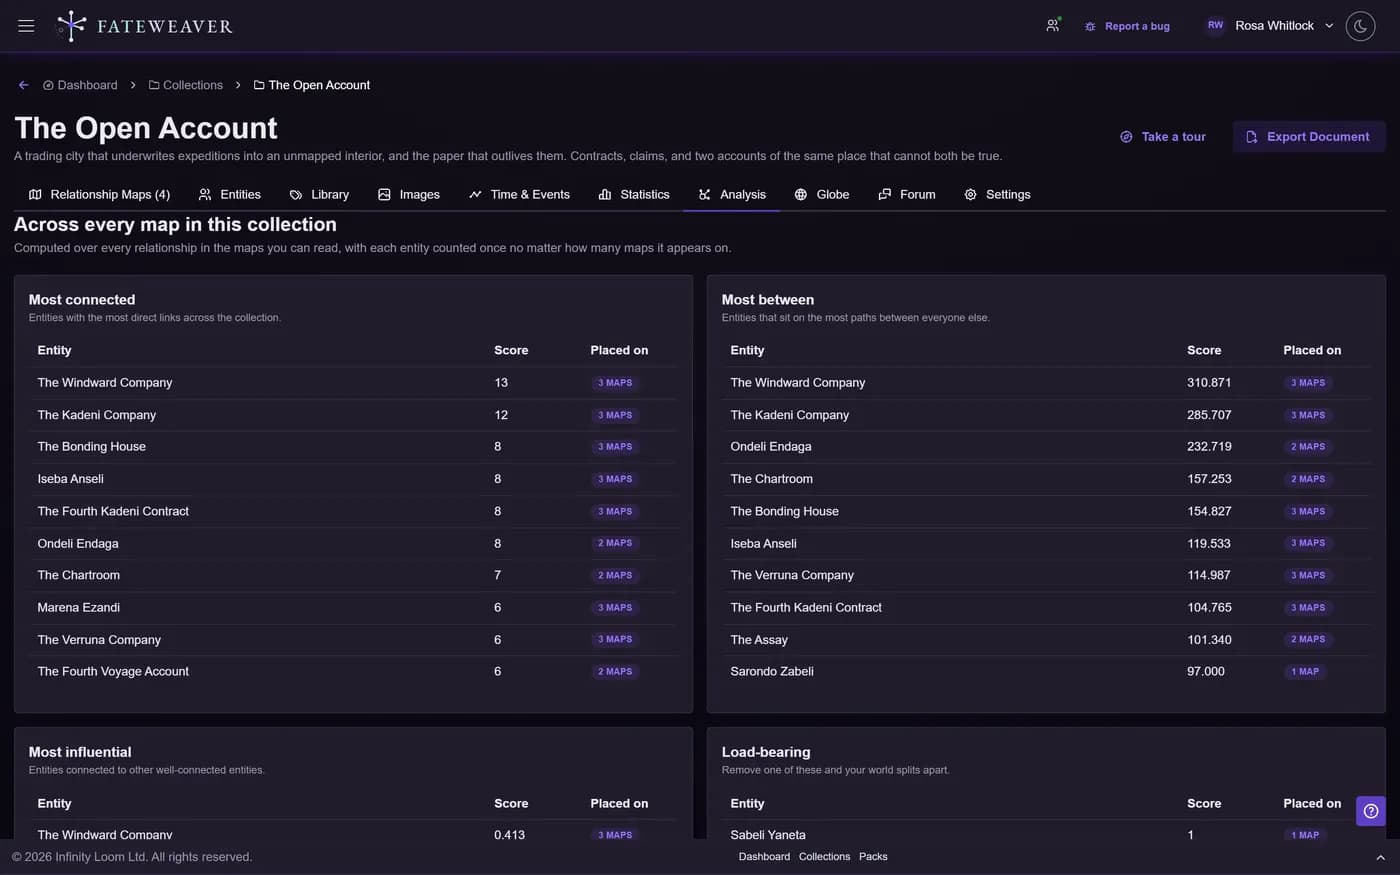Click the bug icon beside Report a bug
This screenshot has height=875, width=1400.
(x=1090, y=27)
